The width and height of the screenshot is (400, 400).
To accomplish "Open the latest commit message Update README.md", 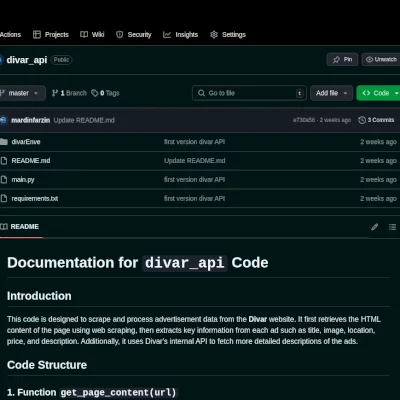I will pos(84,120).
